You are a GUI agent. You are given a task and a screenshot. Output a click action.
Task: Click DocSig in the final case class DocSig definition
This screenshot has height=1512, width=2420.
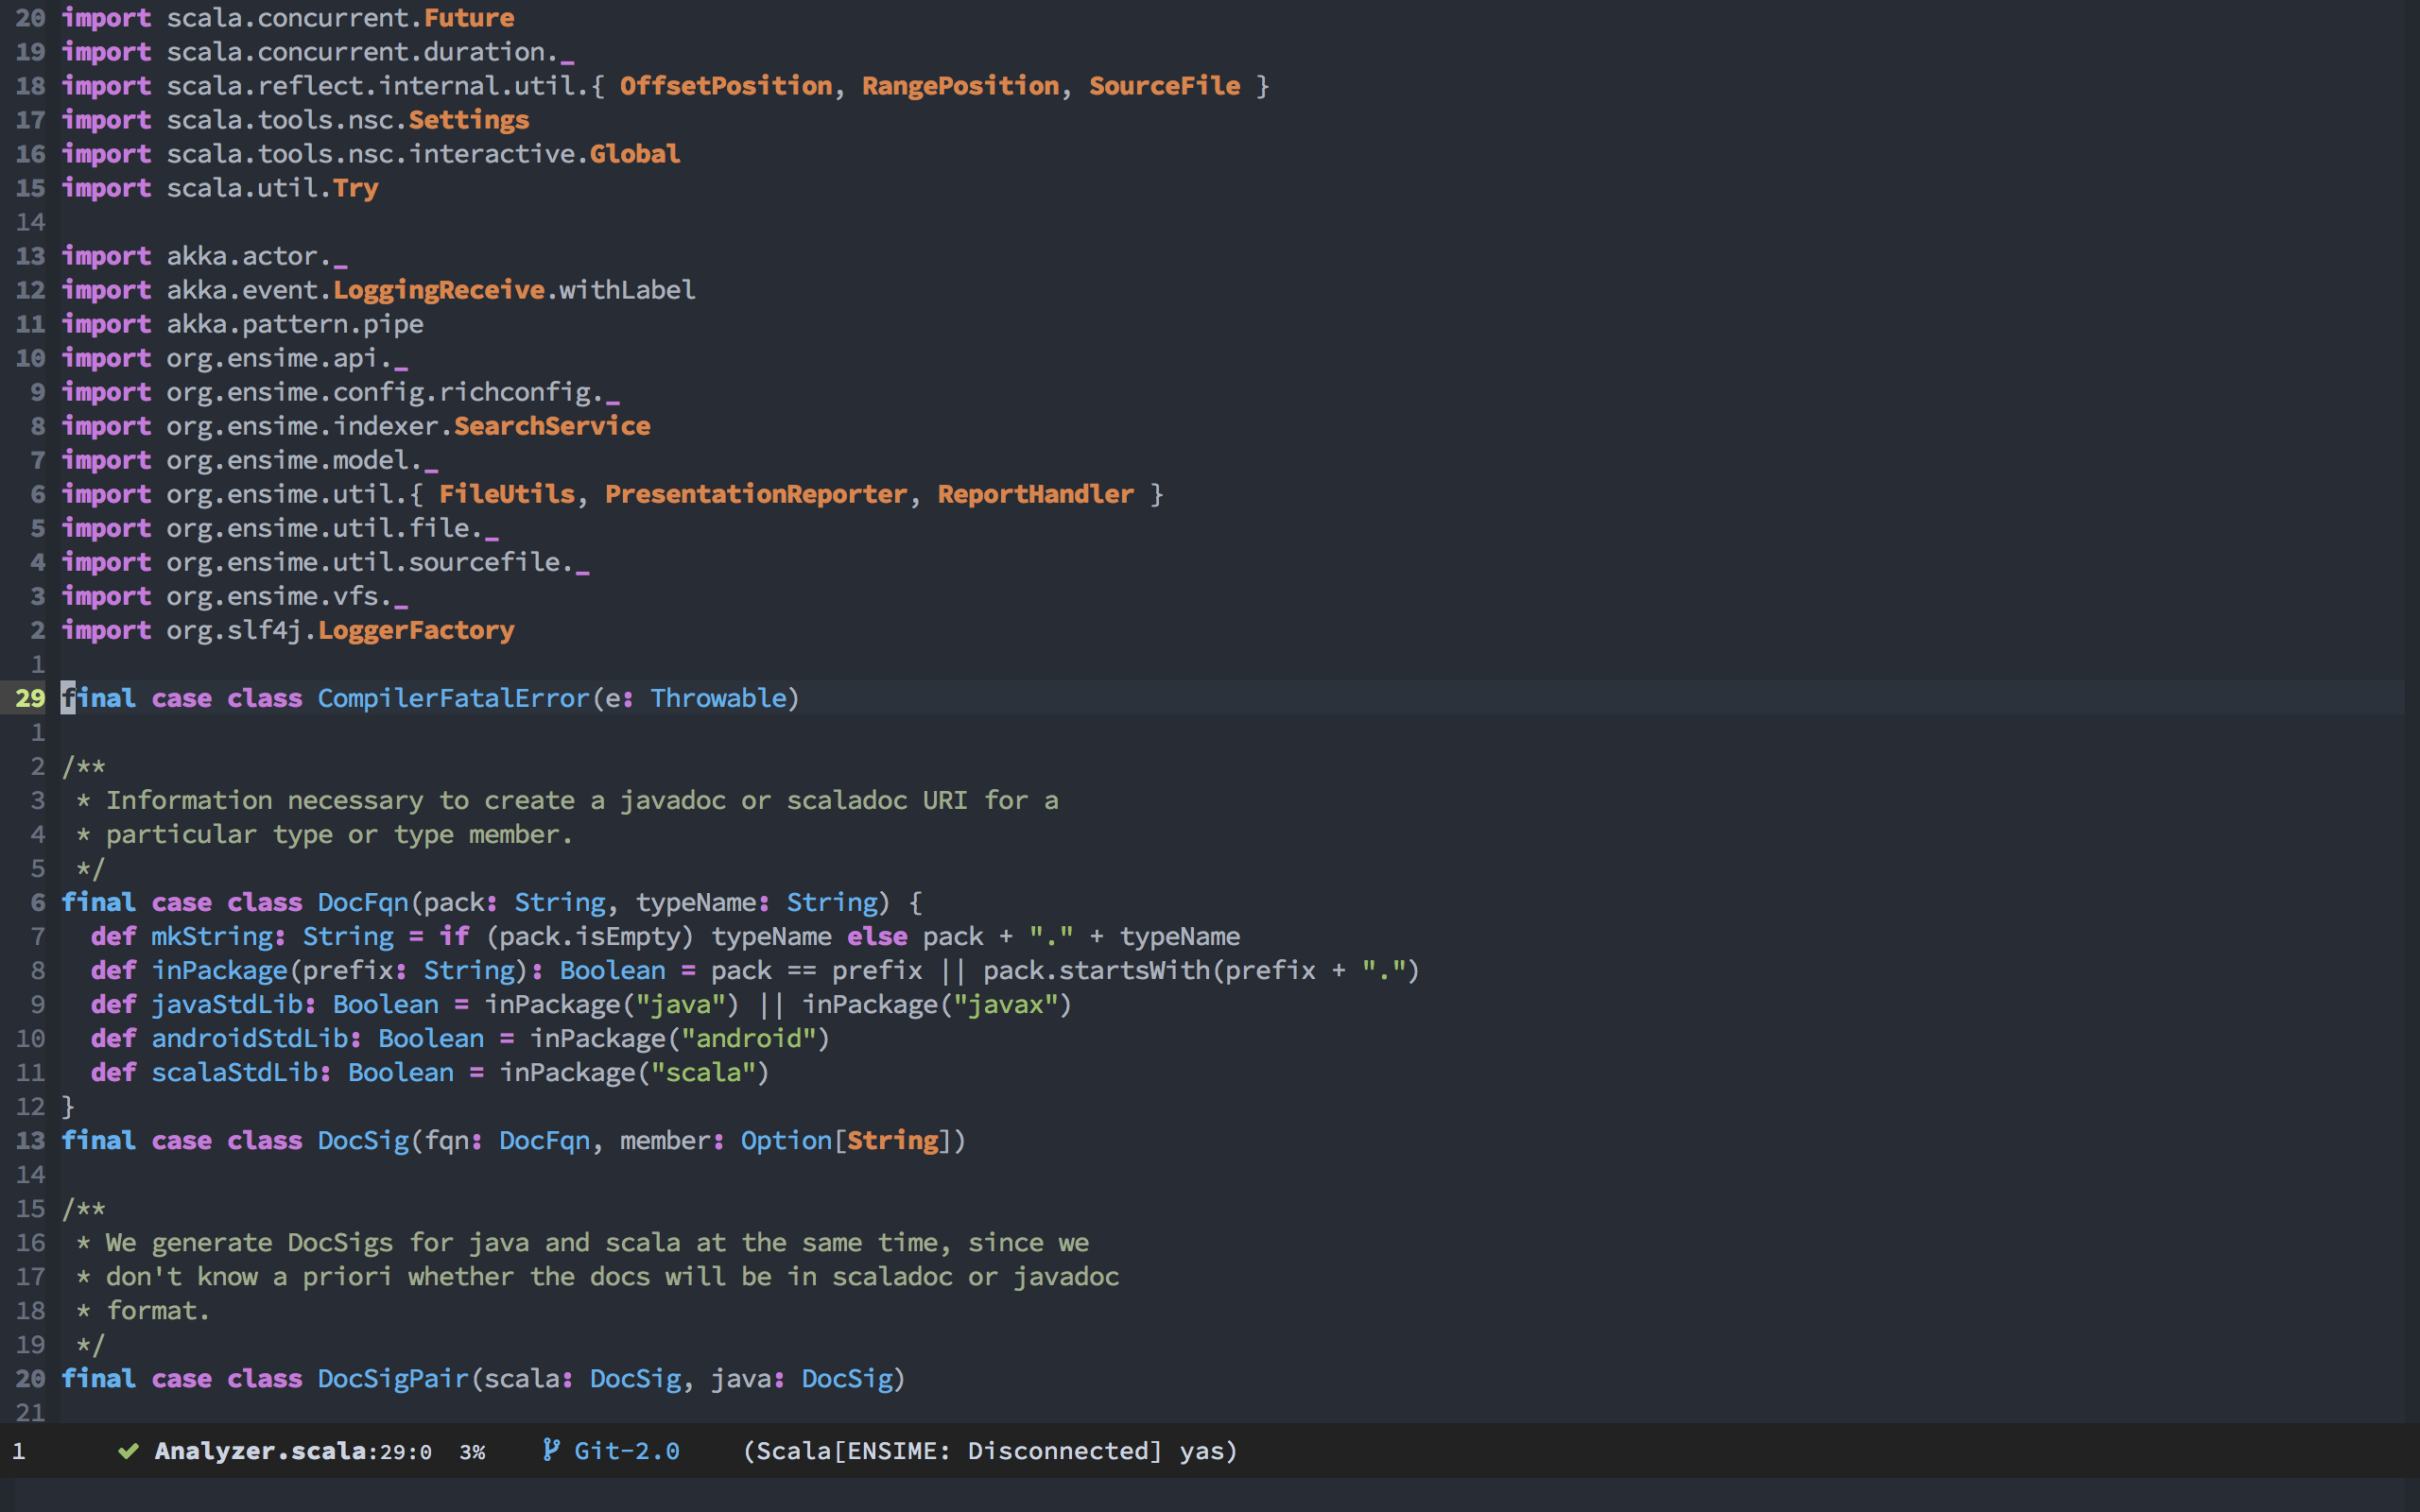tap(363, 1140)
